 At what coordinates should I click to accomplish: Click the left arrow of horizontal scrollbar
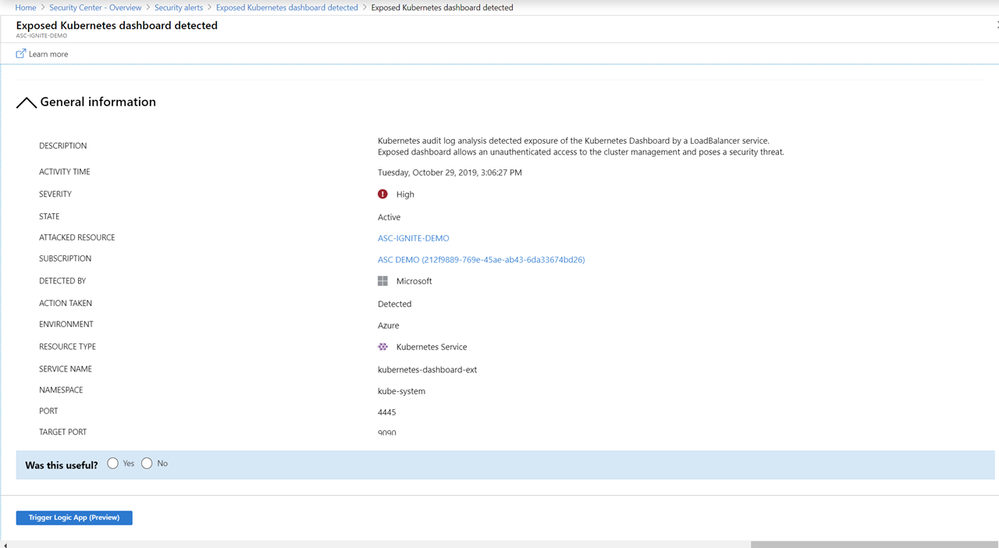pos(4,545)
